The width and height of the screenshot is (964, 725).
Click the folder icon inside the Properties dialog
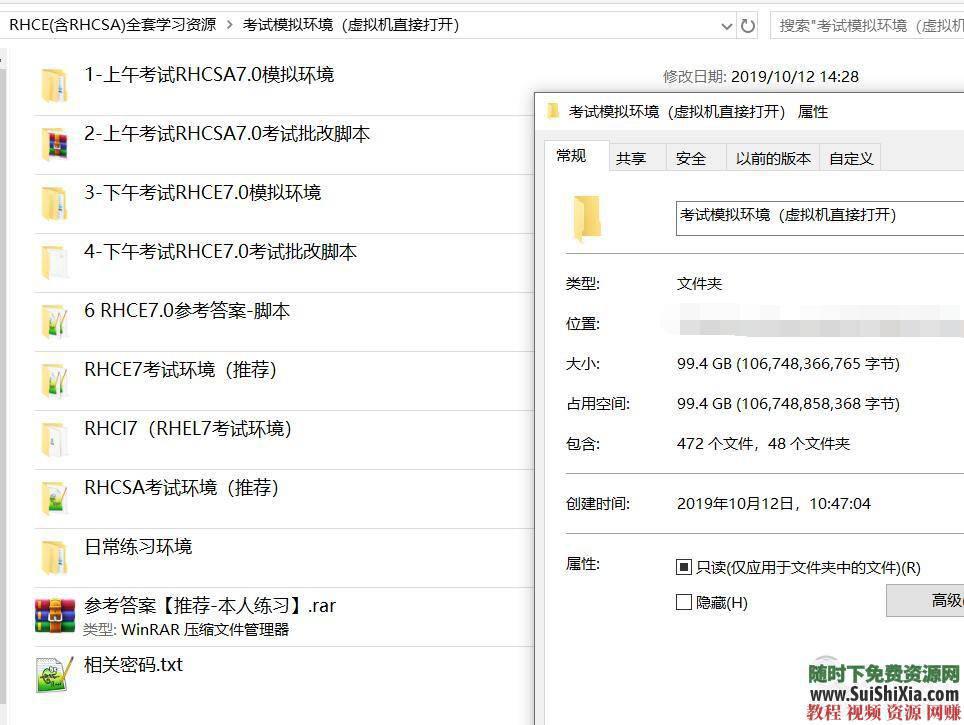click(586, 217)
